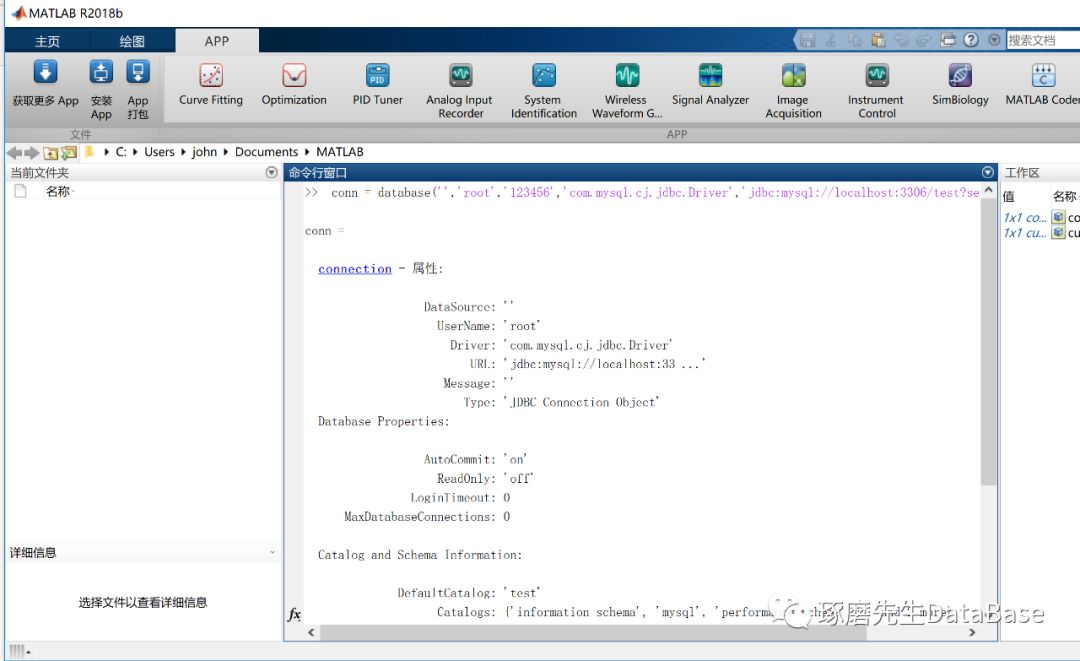Open the MATLAB Coder app
The width and height of the screenshot is (1080, 661).
pyautogui.click(x=1042, y=84)
